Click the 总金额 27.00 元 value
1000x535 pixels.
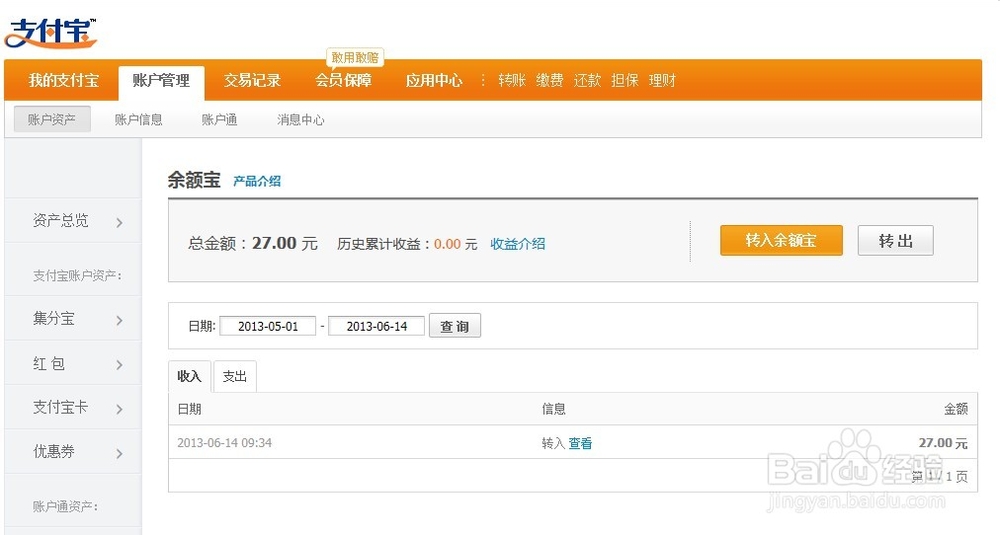click(x=284, y=243)
